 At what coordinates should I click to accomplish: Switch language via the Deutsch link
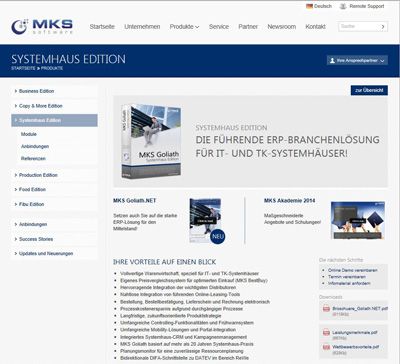pyautogui.click(x=323, y=6)
